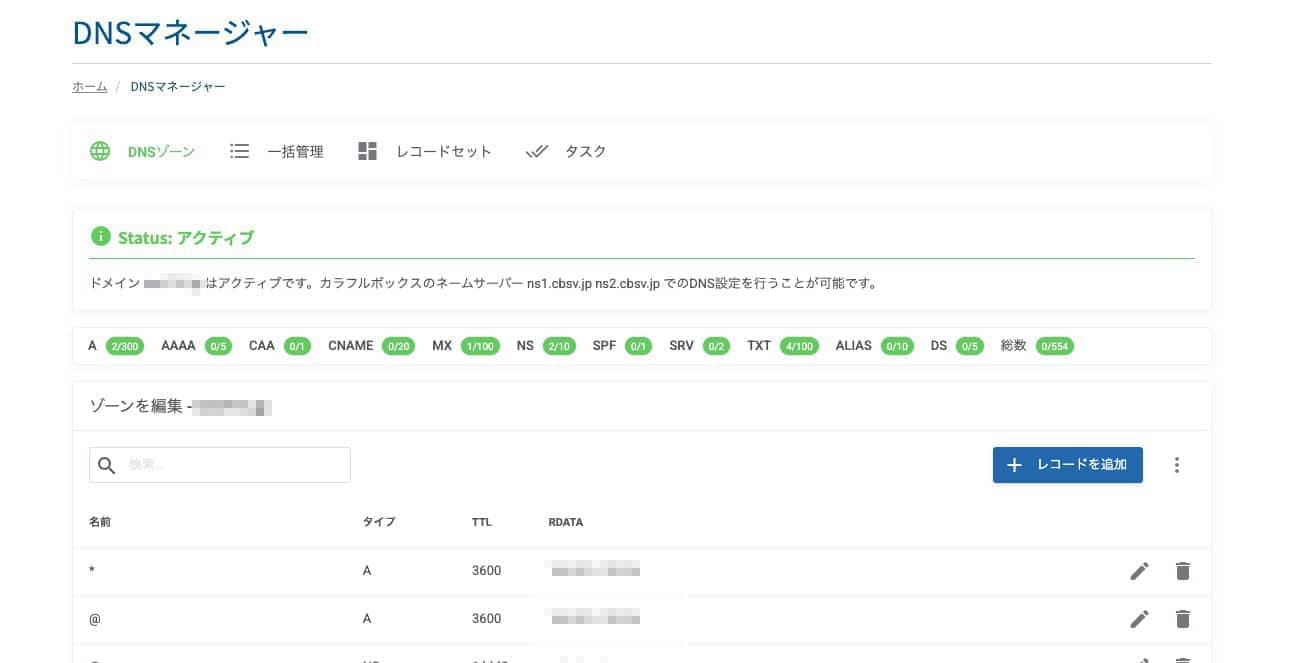1291x663 pixels.
Task: Edit the @ A record
Action: coord(1139,619)
